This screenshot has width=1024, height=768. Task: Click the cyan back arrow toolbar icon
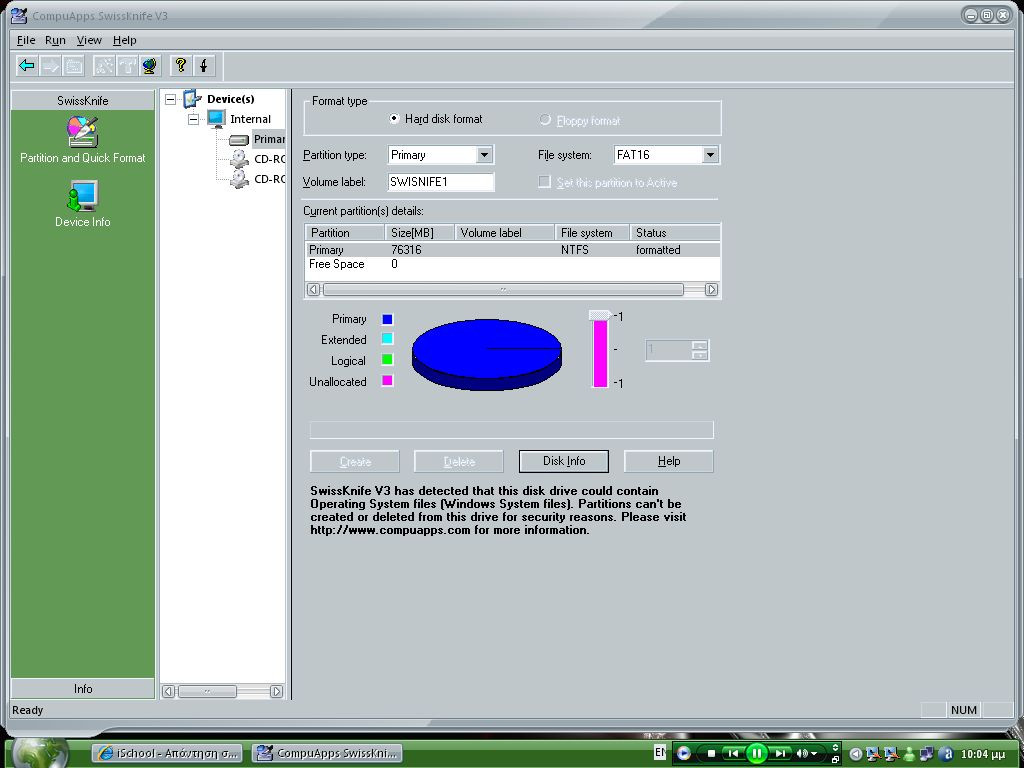[x=27, y=66]
